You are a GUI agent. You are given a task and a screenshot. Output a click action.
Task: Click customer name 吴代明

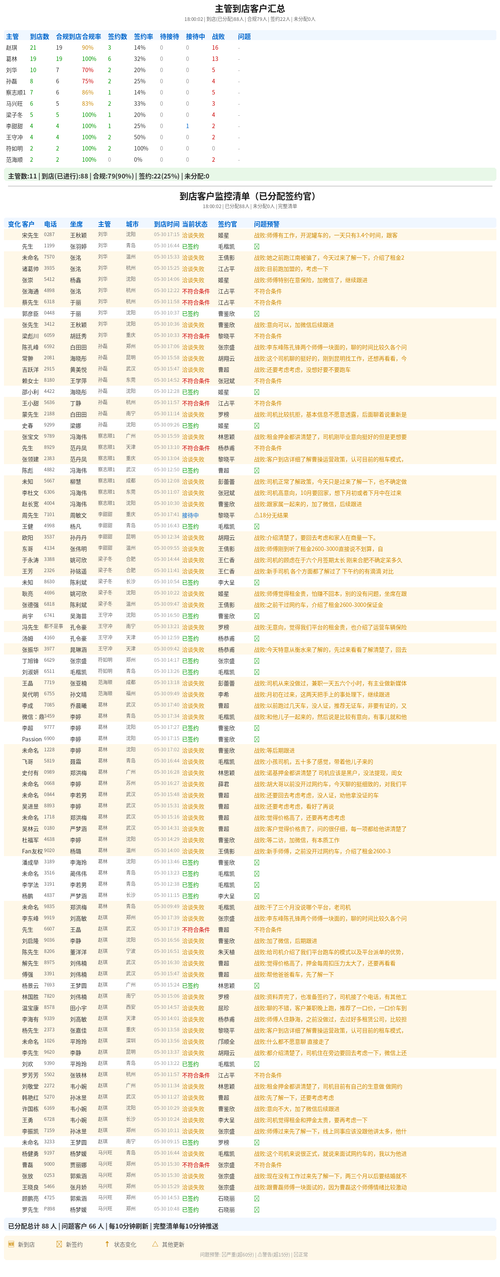30,693
